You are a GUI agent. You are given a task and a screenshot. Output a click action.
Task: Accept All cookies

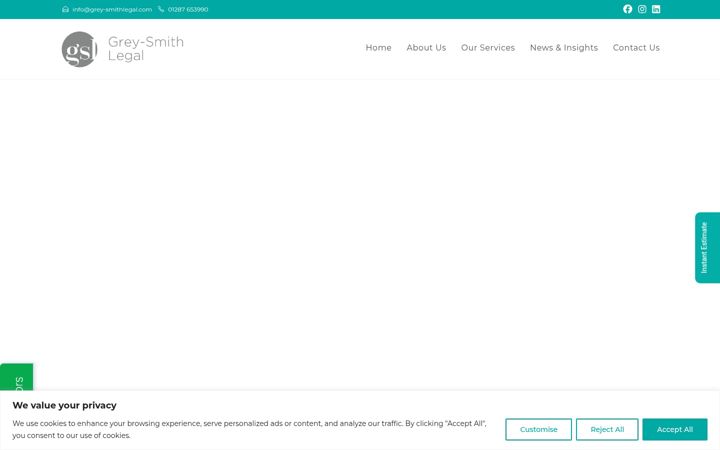coord(675,429)
